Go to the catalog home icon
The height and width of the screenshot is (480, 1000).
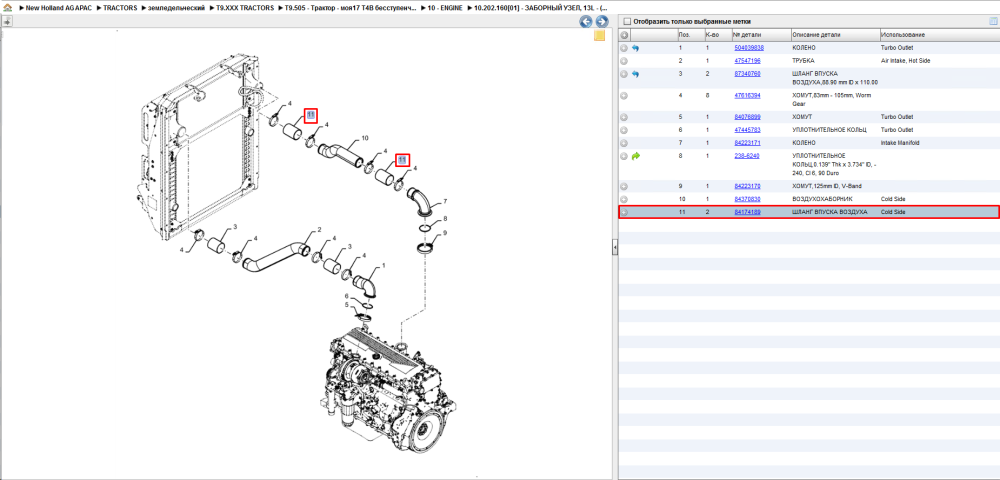(7, 8)
